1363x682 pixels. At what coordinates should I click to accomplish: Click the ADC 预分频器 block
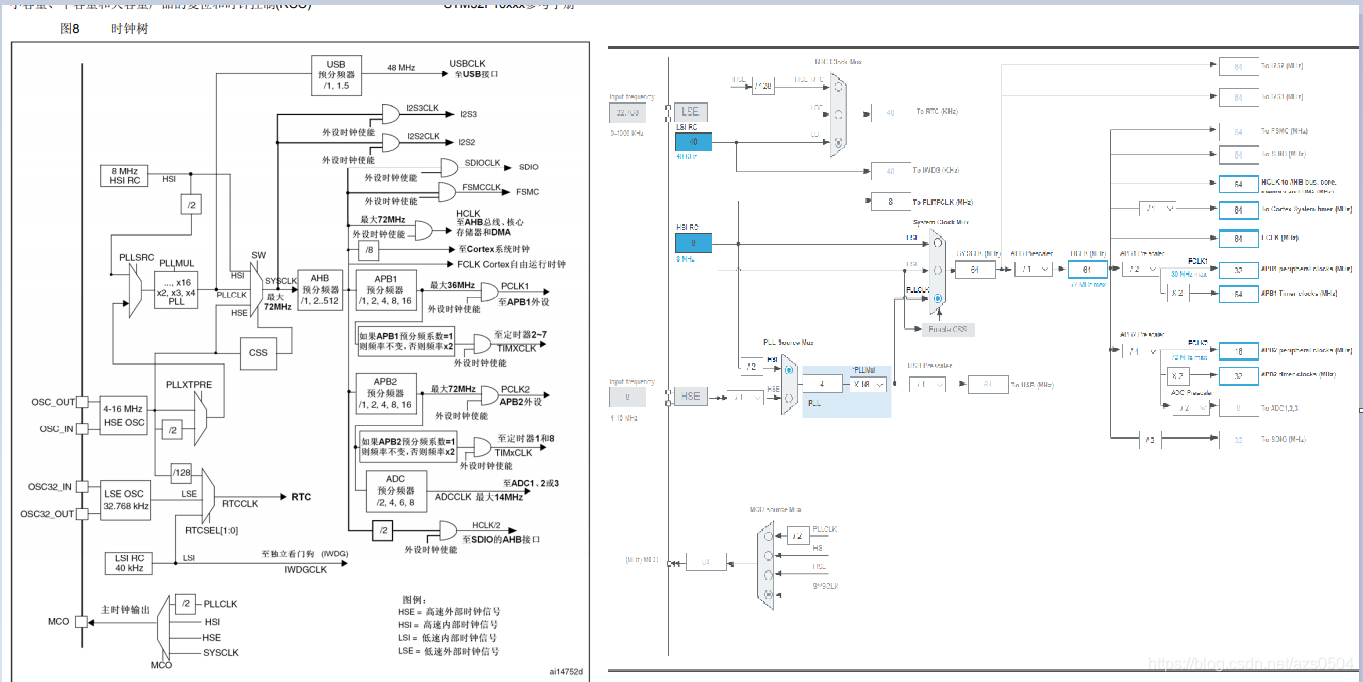(x=396, y=490)
